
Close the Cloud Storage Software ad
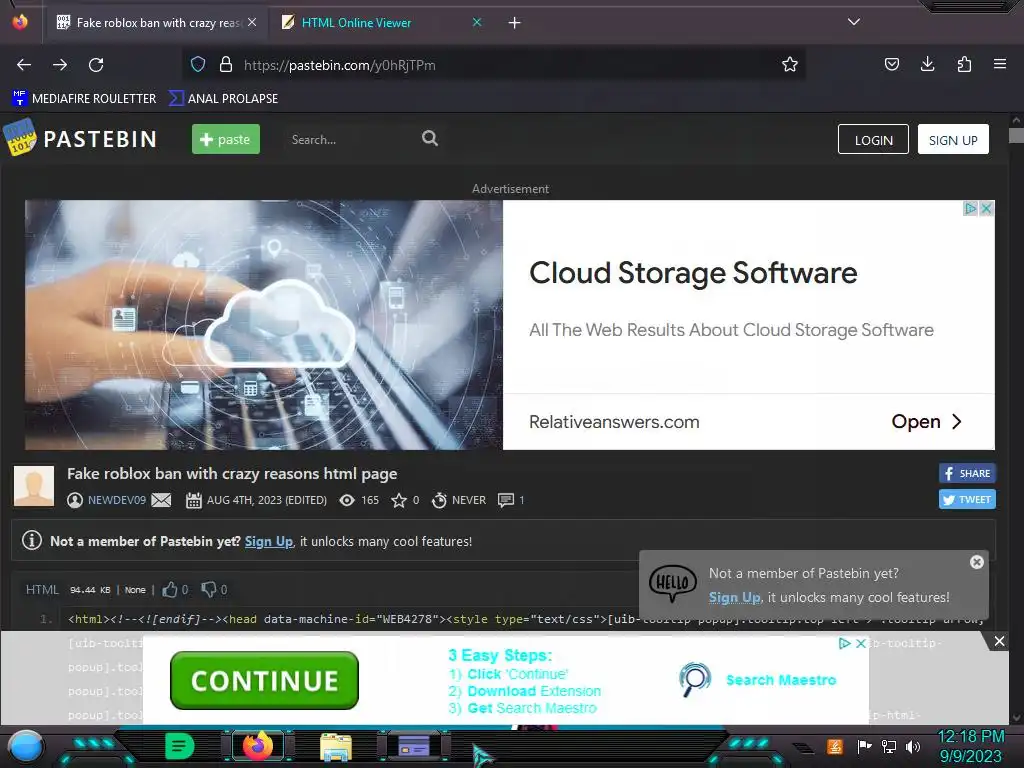(x=986, y=208)
